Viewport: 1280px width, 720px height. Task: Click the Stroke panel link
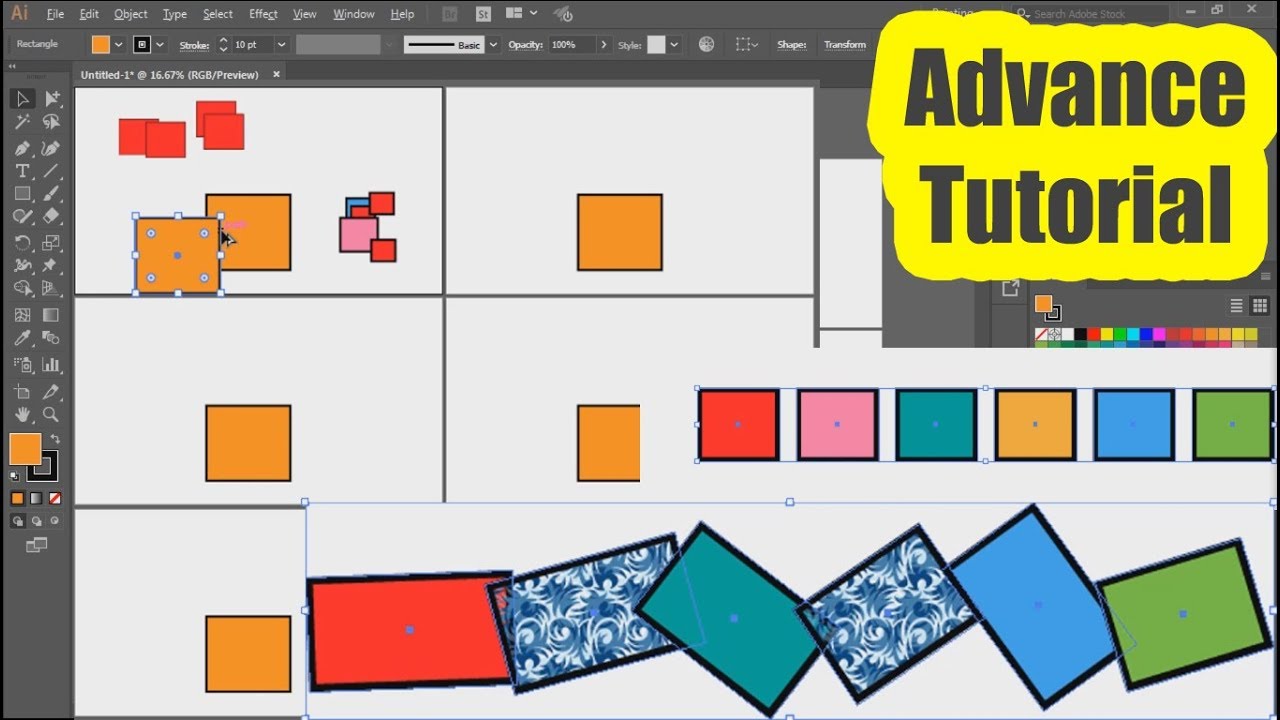(194, 45)
